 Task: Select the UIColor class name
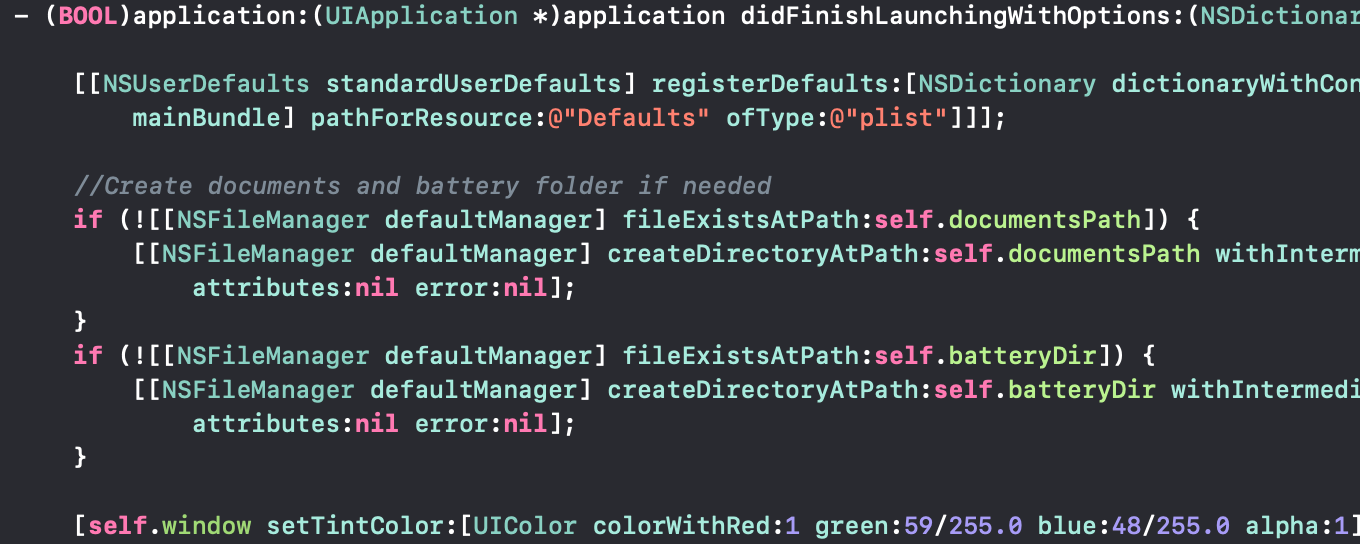tap(526, 525)
